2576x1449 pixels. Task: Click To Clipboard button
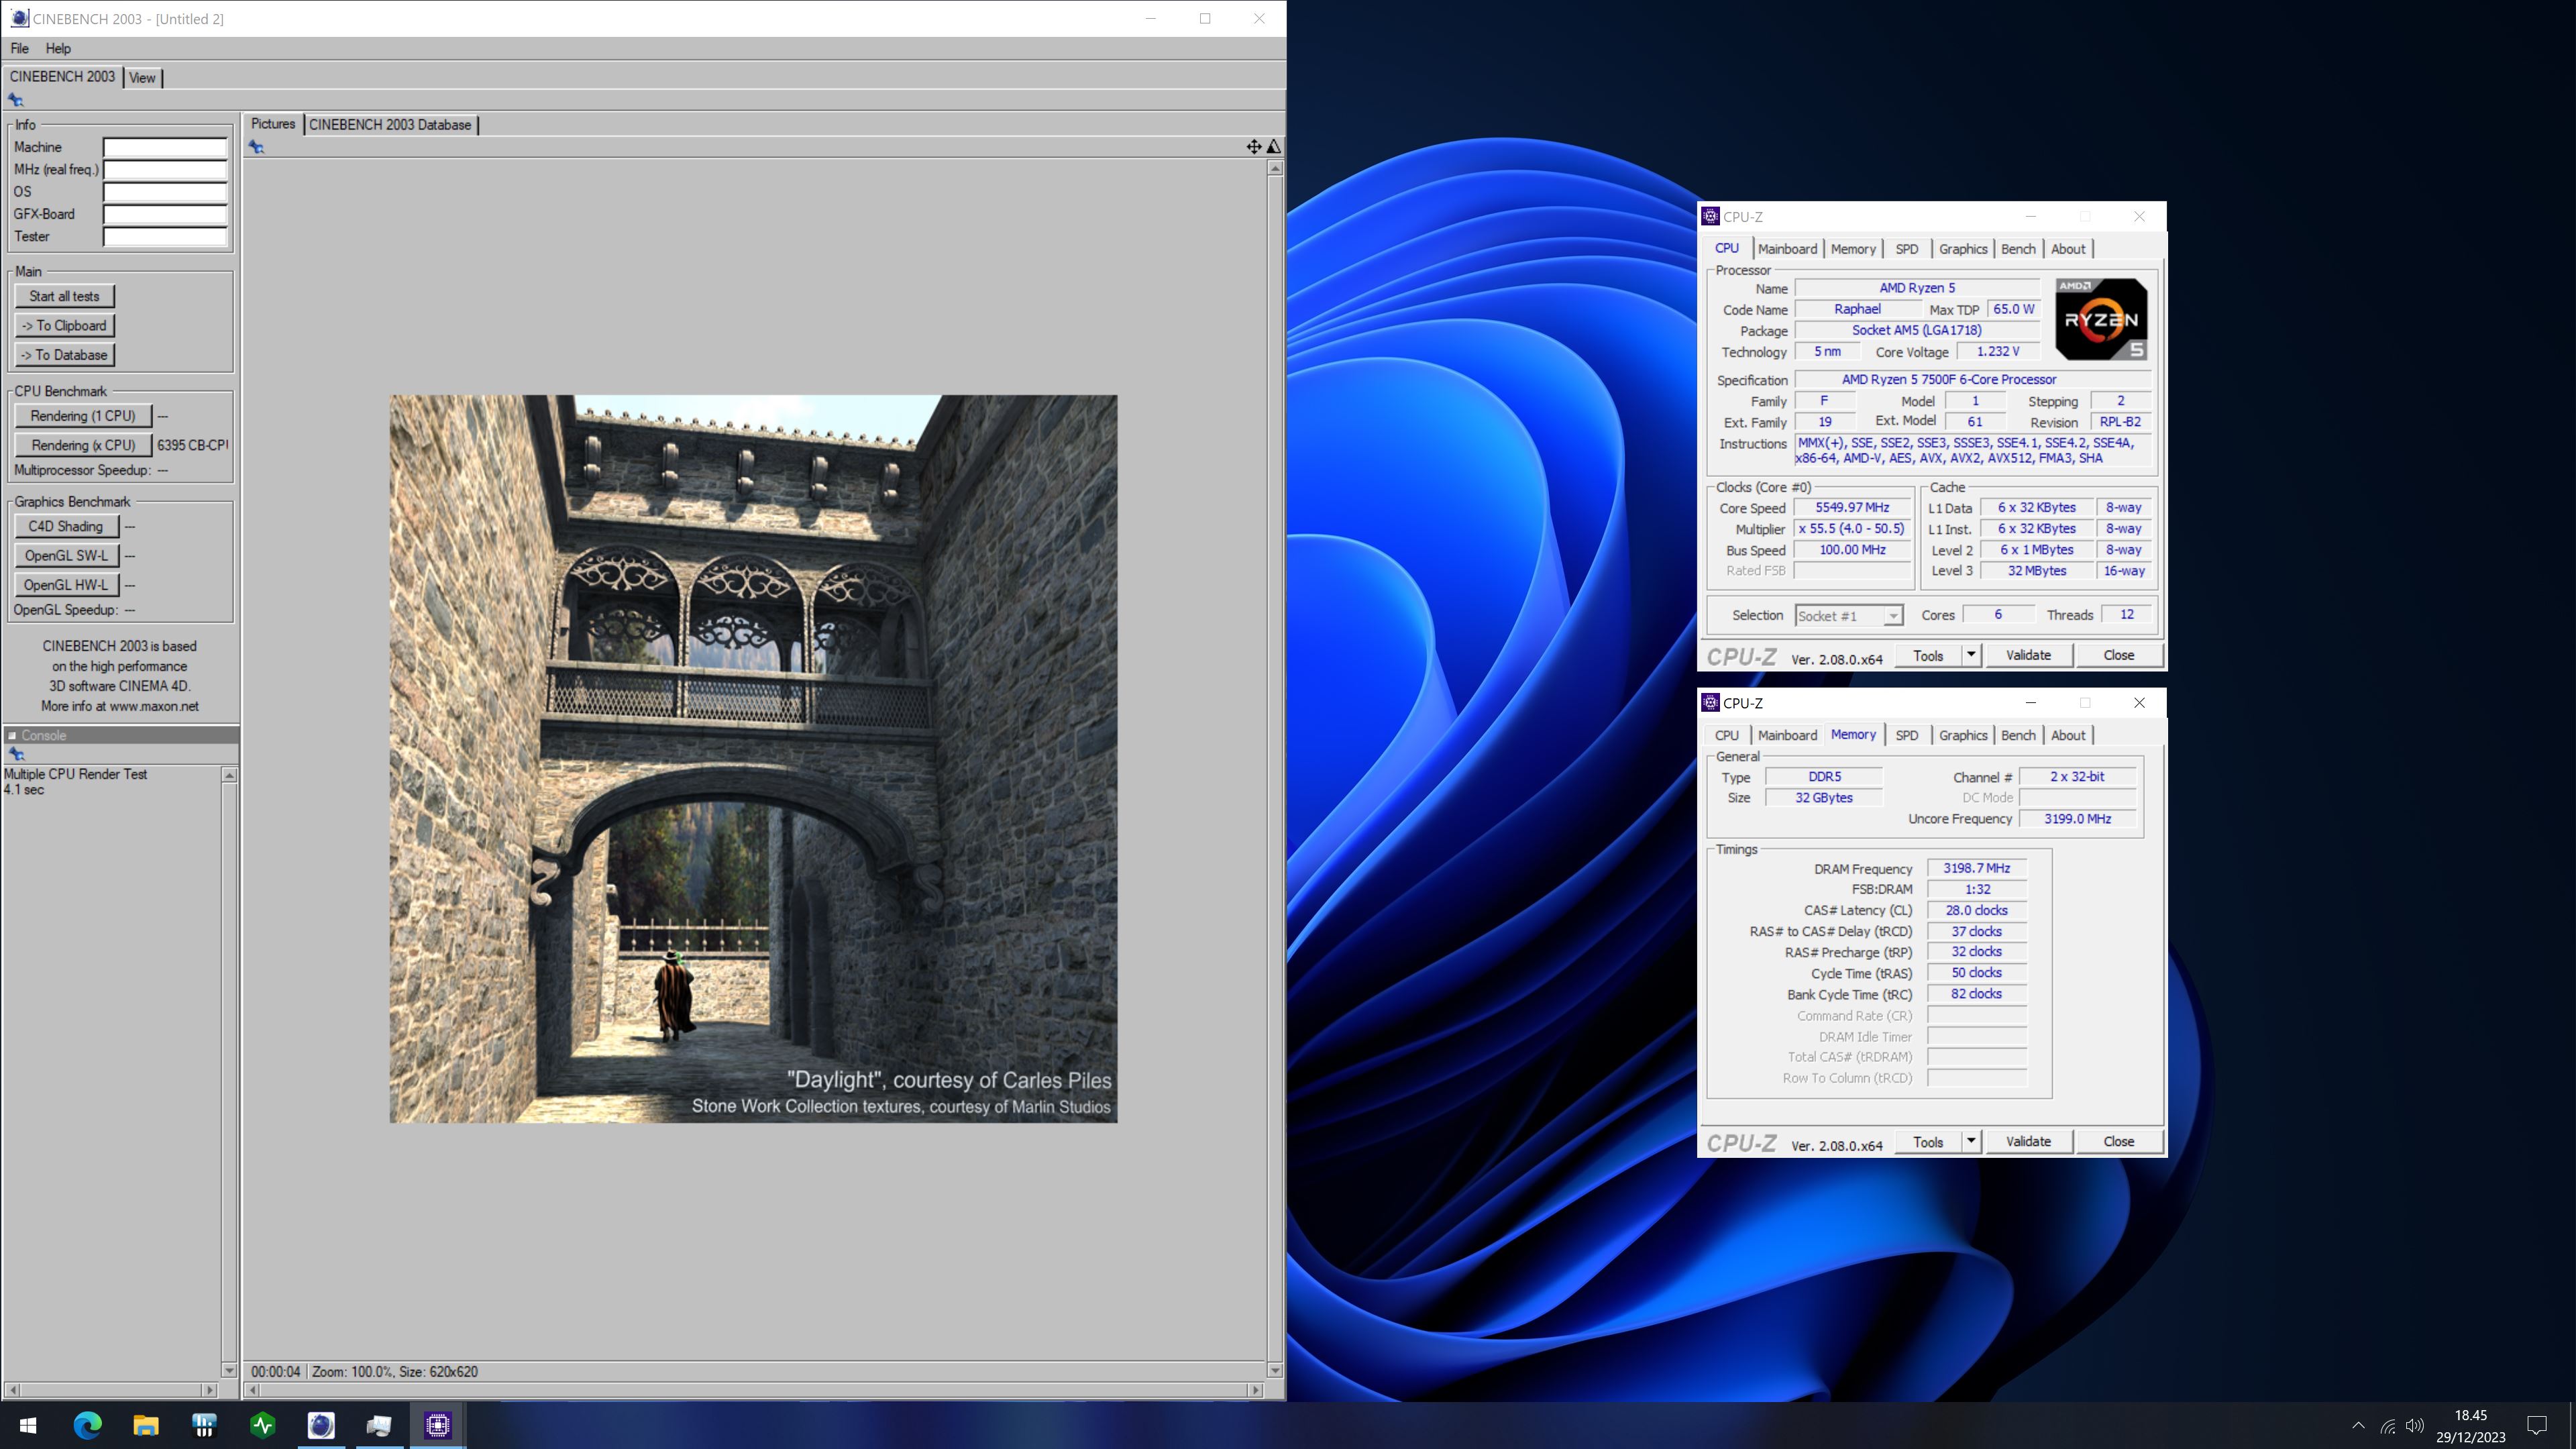65,326
